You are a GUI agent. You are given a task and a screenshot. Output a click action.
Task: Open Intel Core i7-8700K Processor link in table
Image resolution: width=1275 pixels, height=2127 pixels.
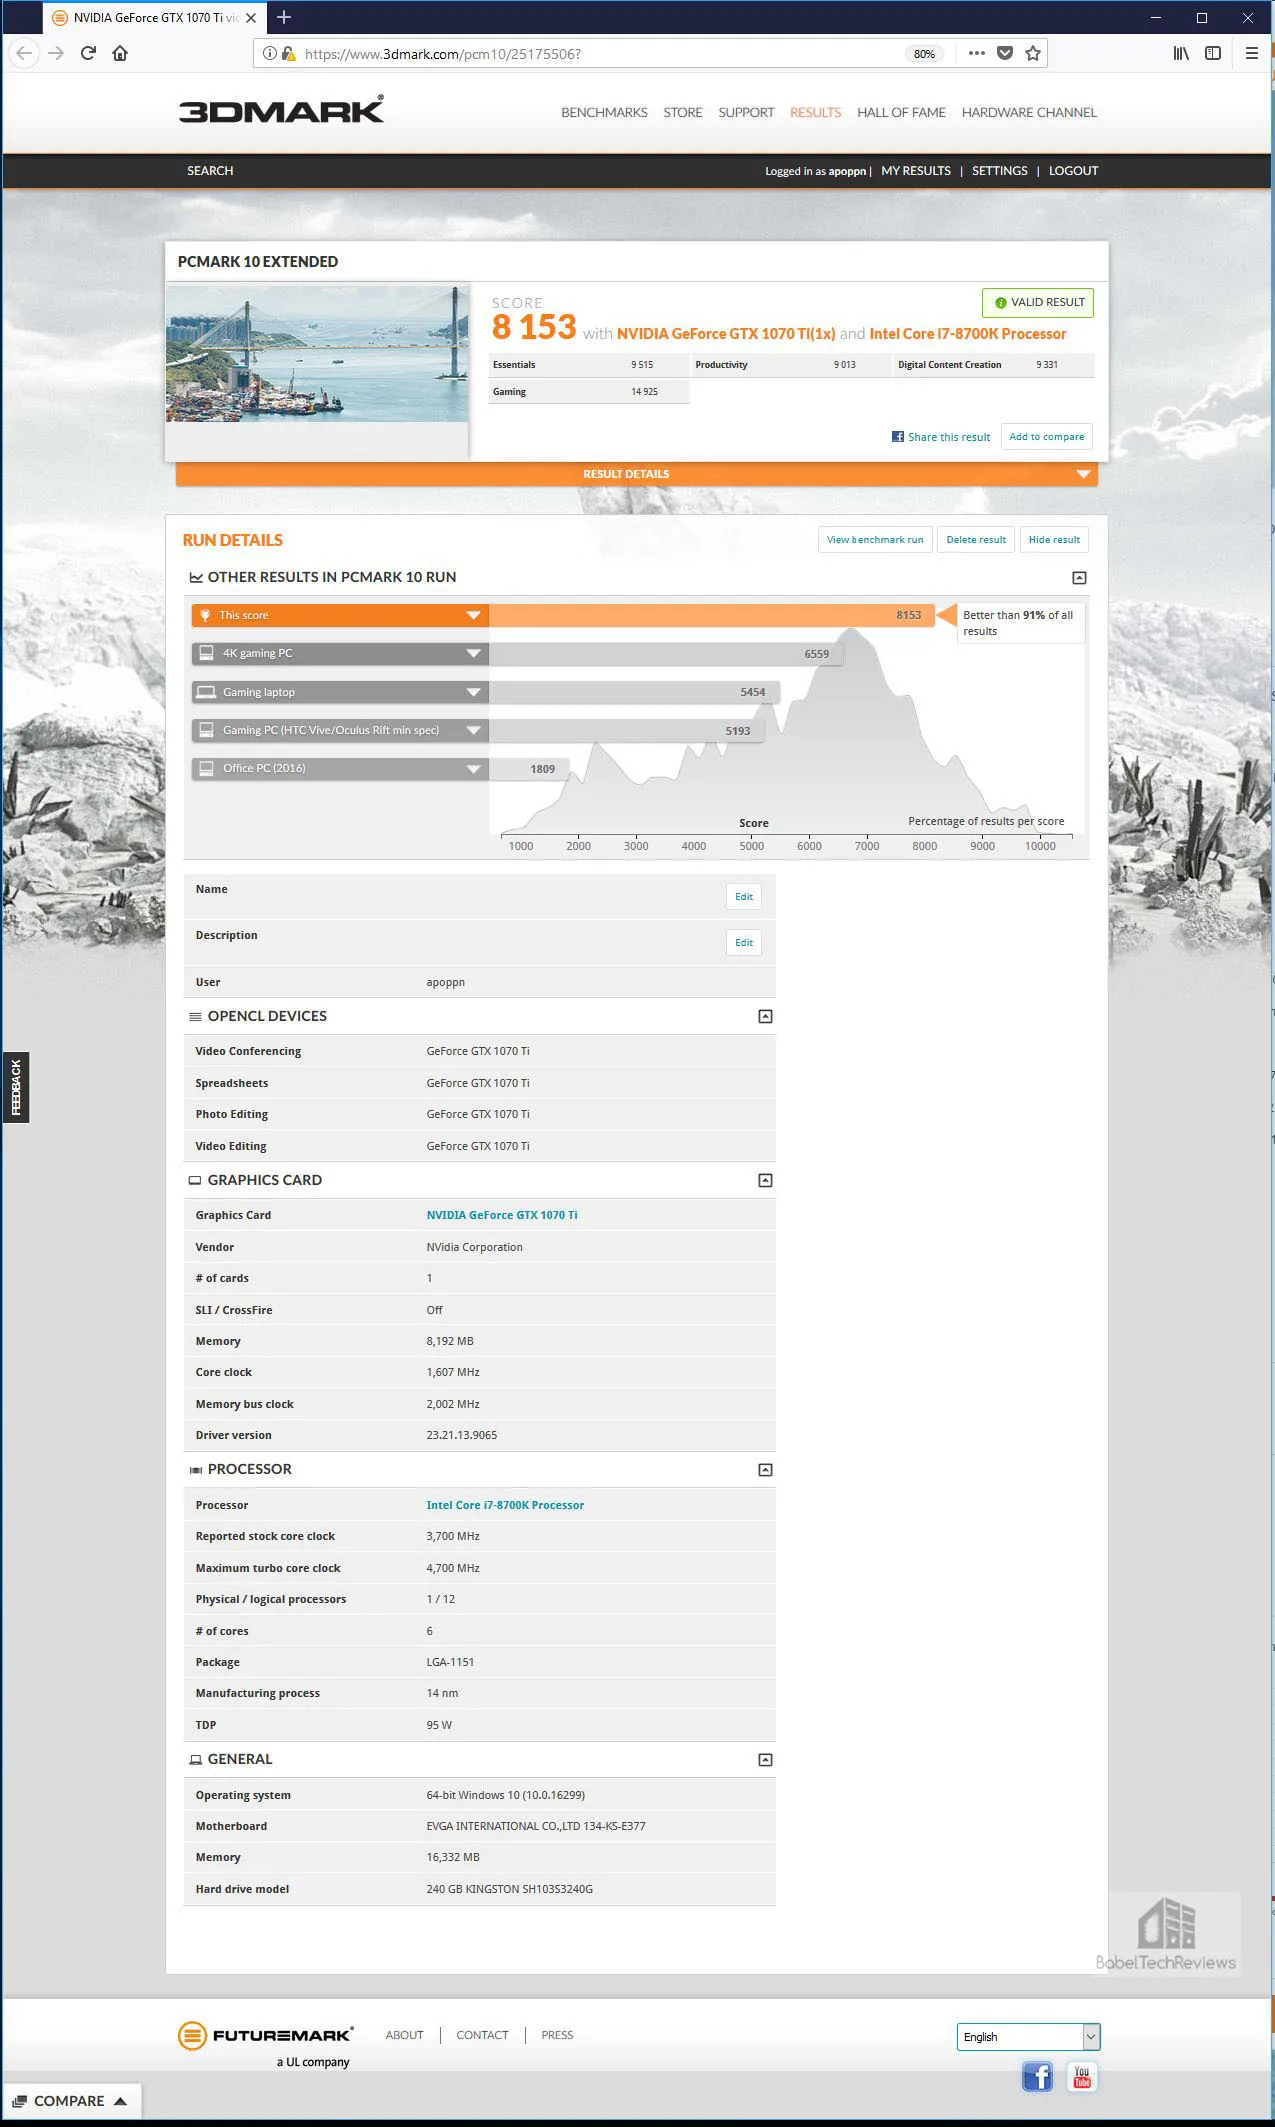tap(505, 1505)
